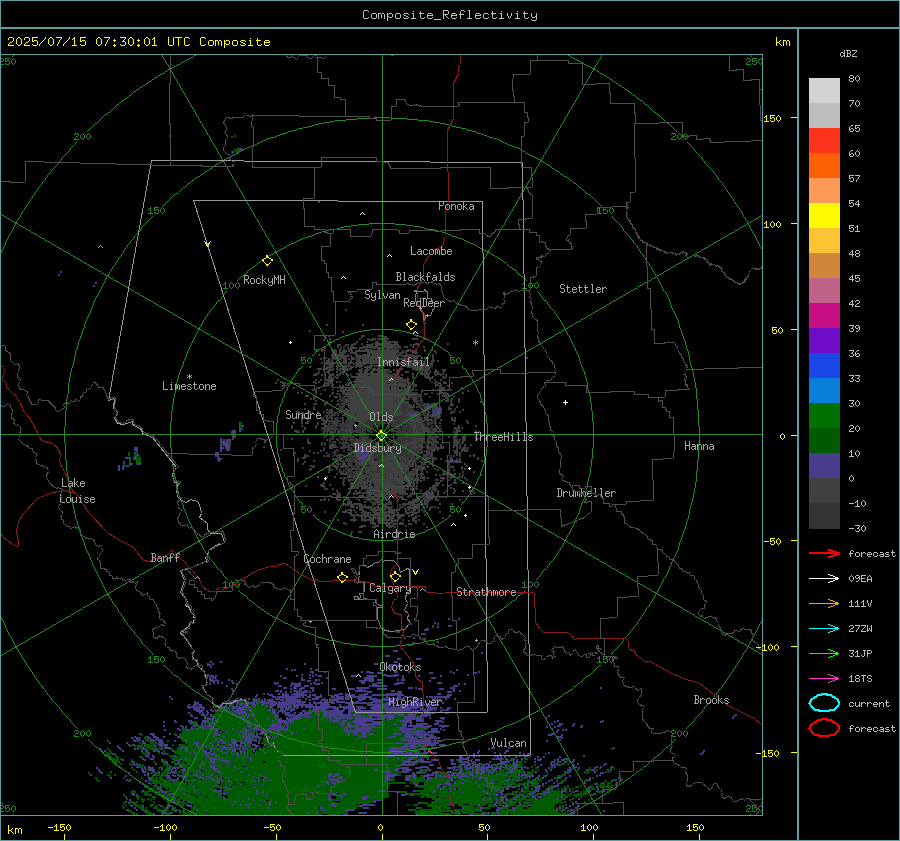The width and height of the screenshot is (900, 841).
Task: Click the Banff town label
Action: click(x=165, y=558)
